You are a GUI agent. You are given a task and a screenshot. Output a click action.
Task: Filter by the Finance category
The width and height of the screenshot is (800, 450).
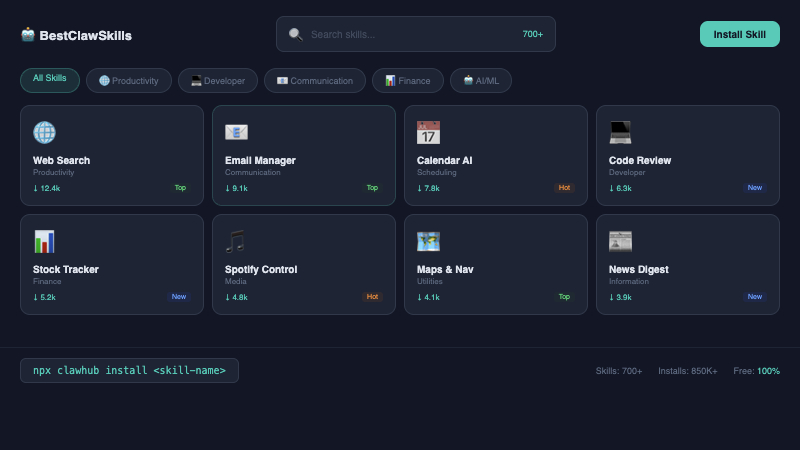408,81
